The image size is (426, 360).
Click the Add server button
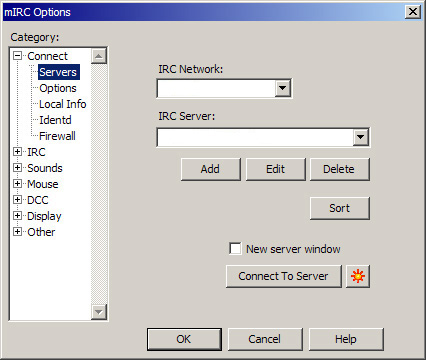[210, 169]
